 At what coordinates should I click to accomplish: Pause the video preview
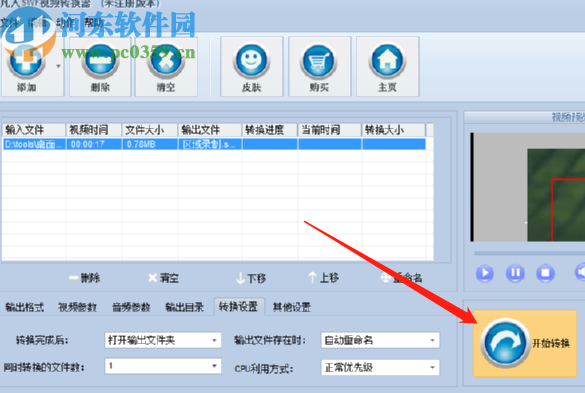point(515,273)
